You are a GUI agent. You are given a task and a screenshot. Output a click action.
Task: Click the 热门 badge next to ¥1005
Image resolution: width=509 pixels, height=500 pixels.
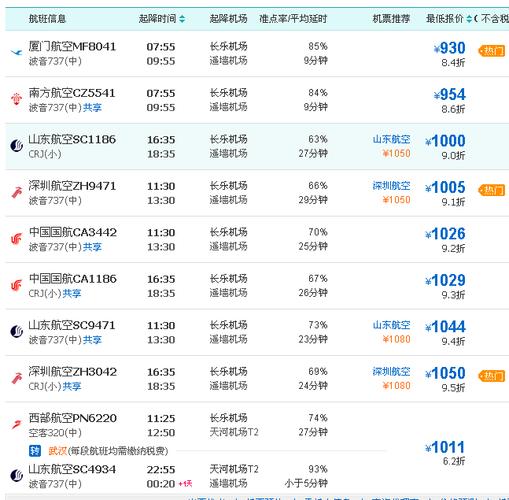coord(492,190)
